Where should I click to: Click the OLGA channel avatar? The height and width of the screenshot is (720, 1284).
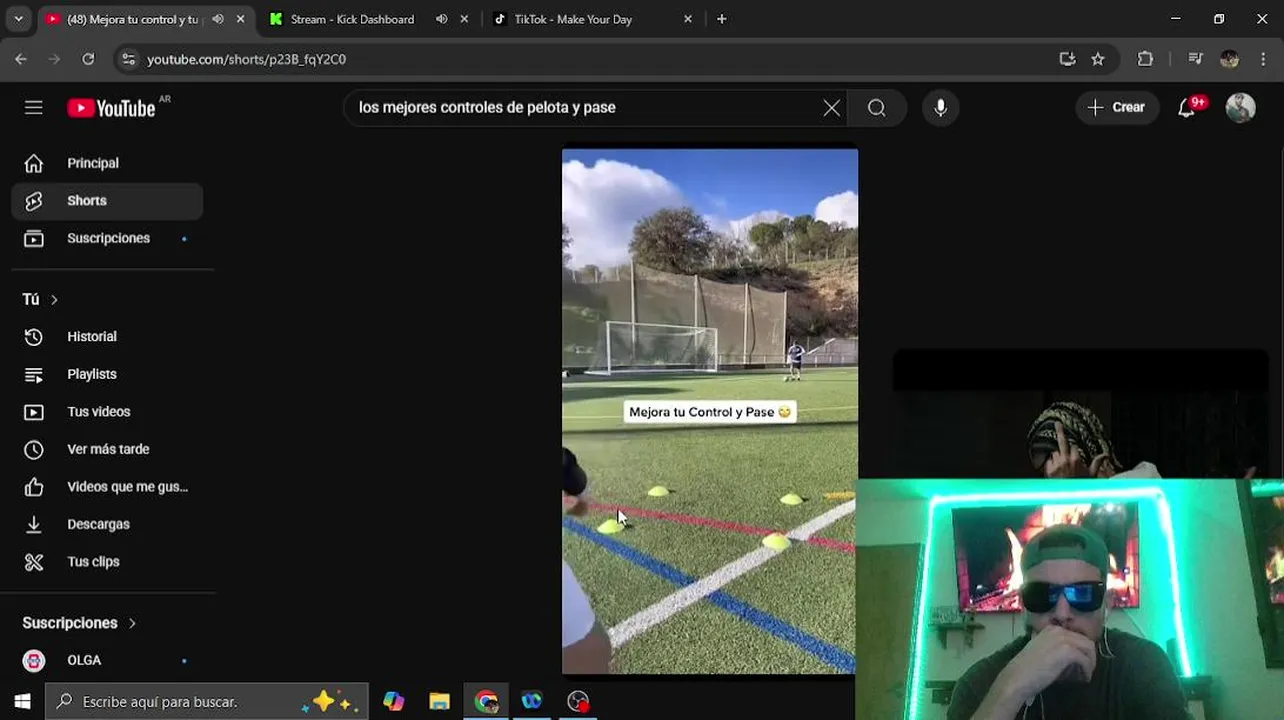(34, 660)
